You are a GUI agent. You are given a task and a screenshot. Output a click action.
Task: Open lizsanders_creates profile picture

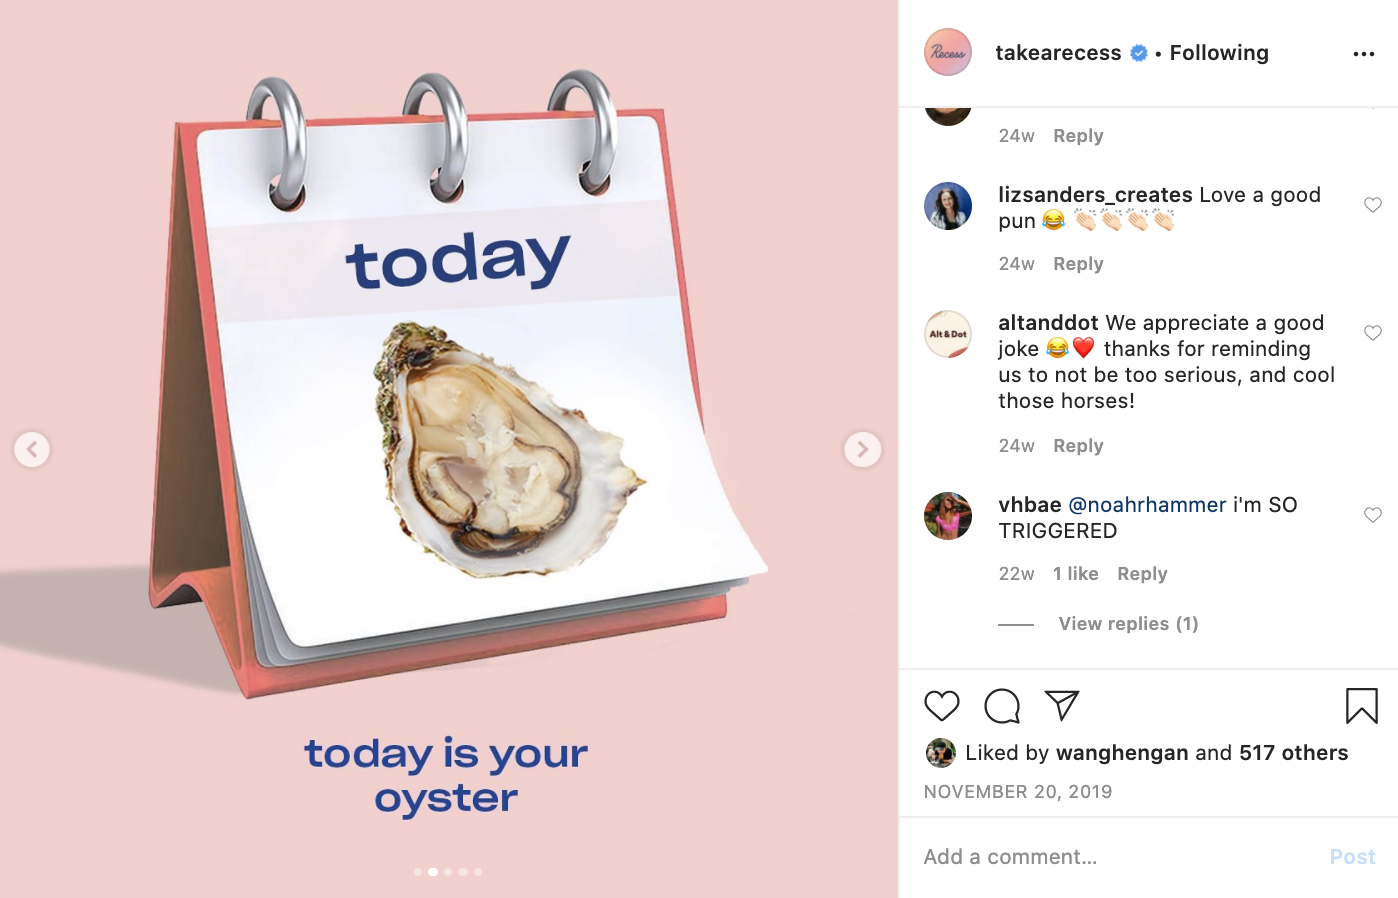[947, 206]
